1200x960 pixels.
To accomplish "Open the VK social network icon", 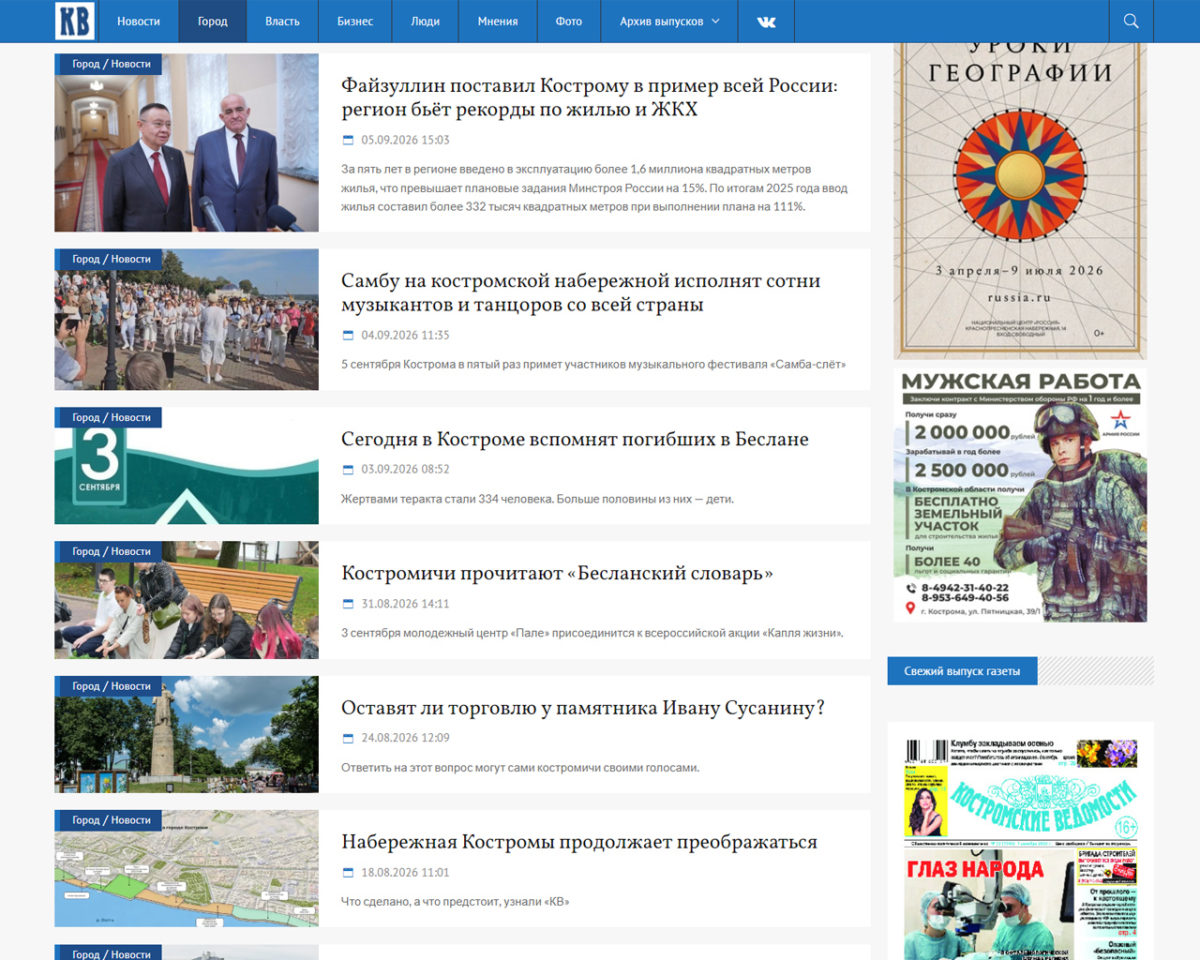I will (x=766, y=21).
